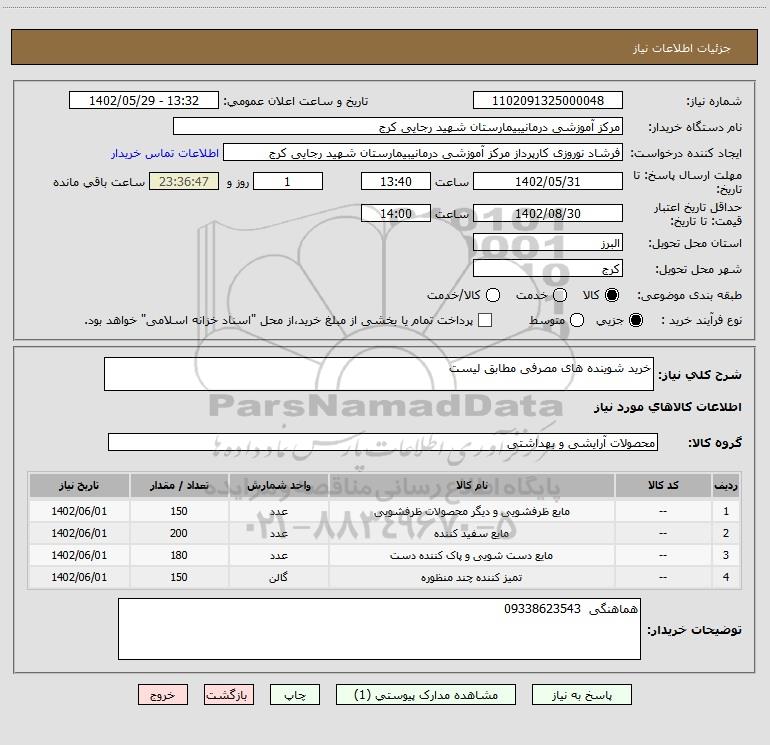The height and width of the screenshot is (745, 770).
Task: Click مشاهده مدارک پیوستی (1) button
Action: coord(426,695)
